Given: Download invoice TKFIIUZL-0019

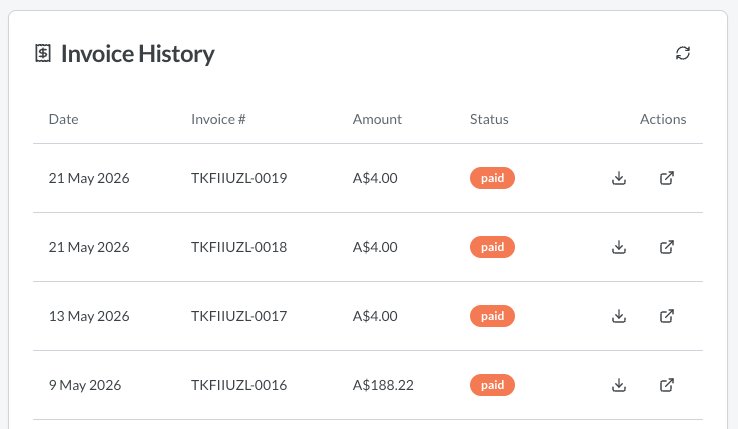Looking at the screenshot, I should coord(618,178).
